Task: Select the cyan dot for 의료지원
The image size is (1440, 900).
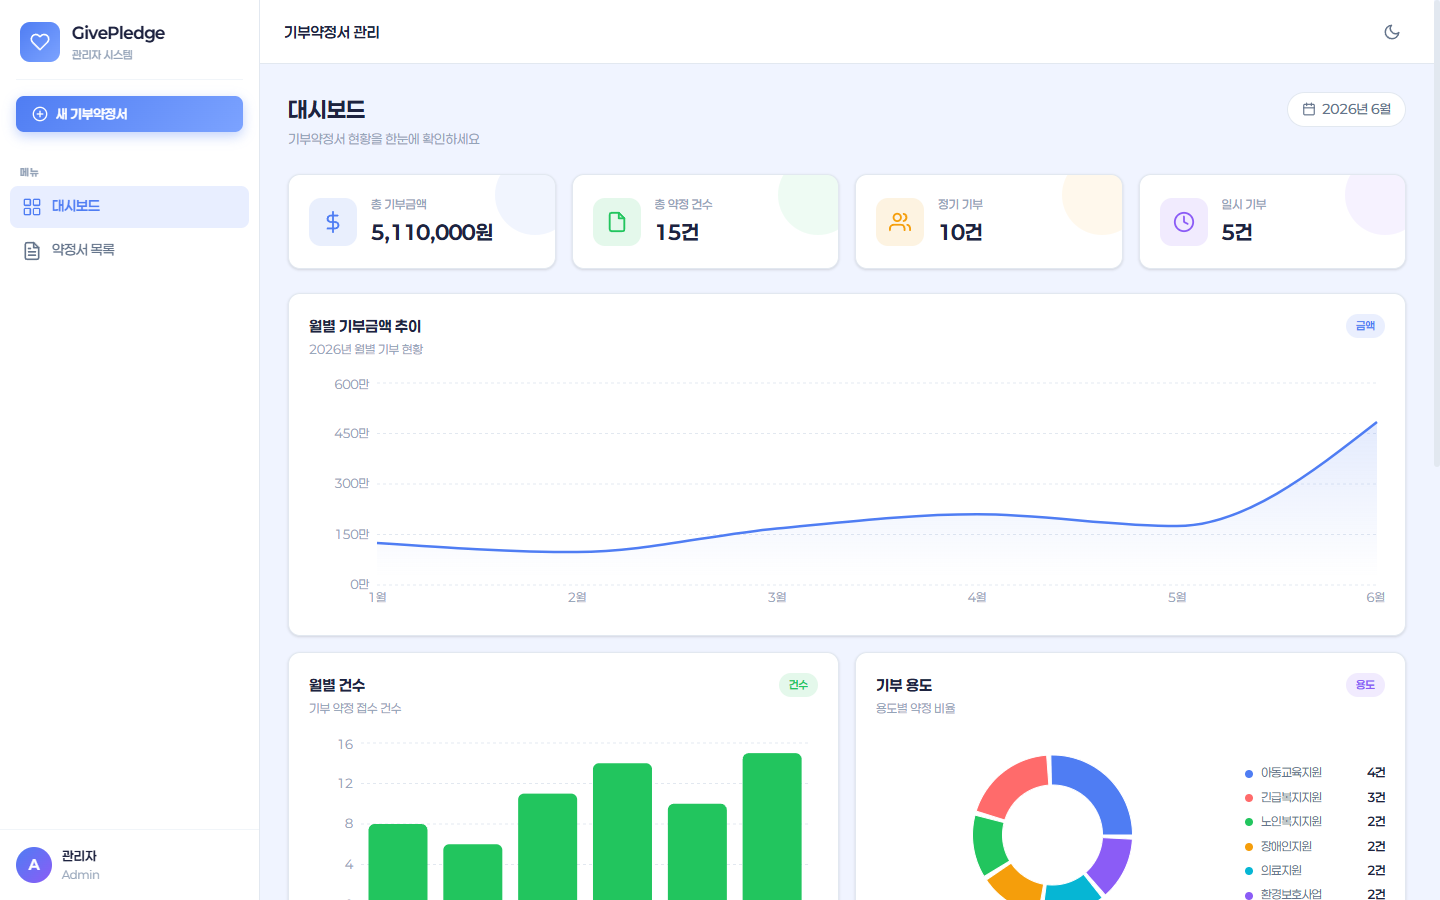Action: pos(1249,871)
